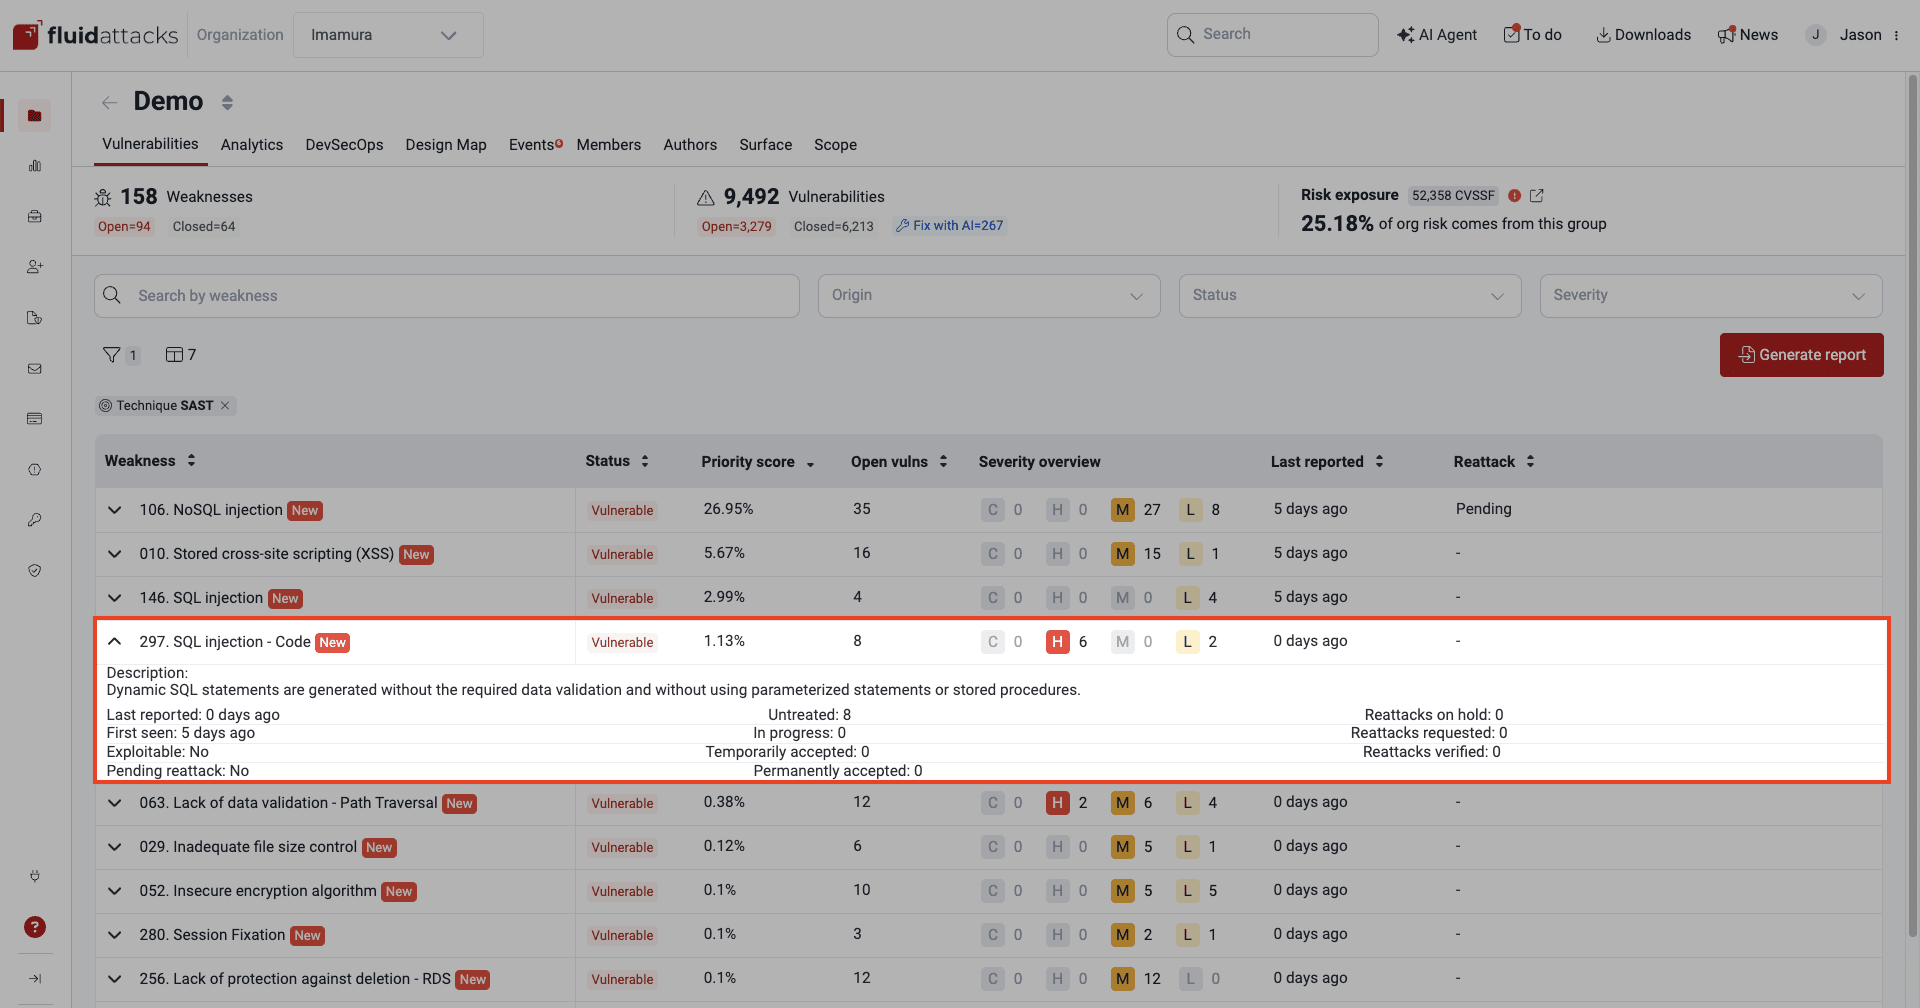Viewport: 1920px width, 1008px height.
Task: Click the Search by weakness field
Action: (x=447, y=296)
